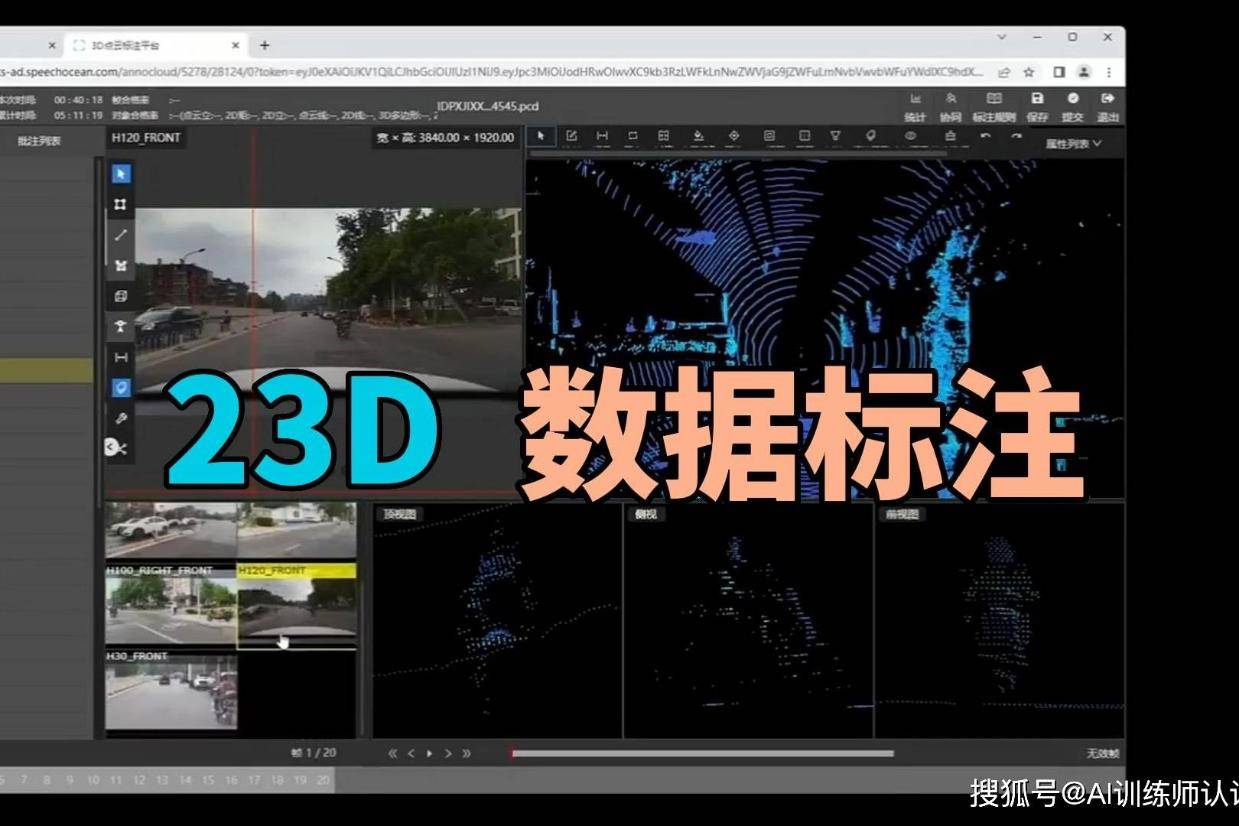
Task: Open the browser profile avatar
Action: [1083, 72]
